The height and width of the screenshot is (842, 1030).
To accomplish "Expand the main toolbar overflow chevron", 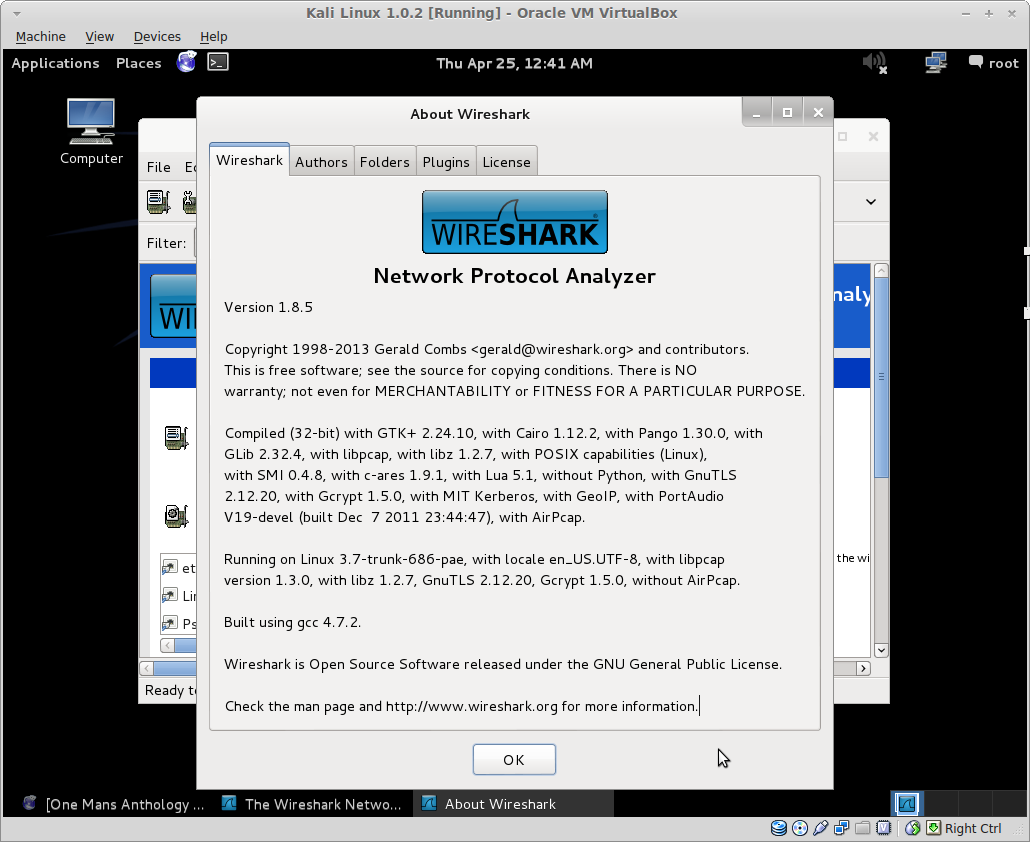I will [x=871, y=202].
